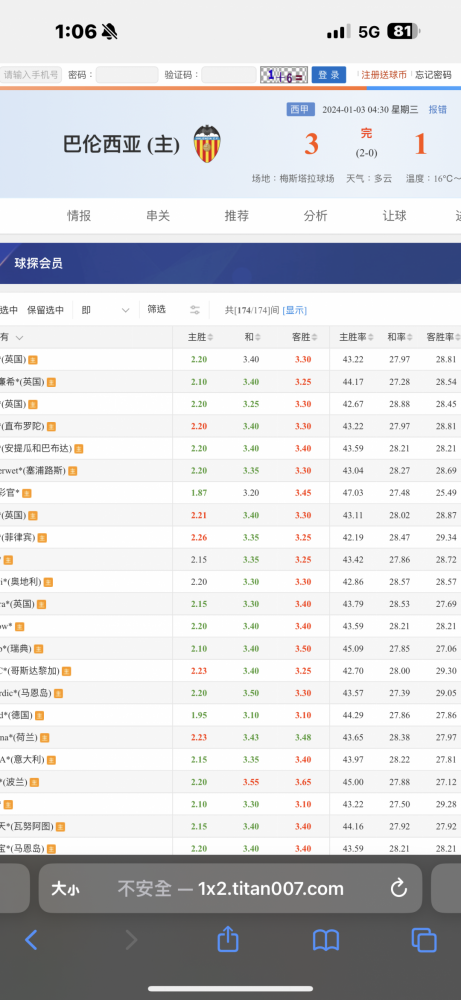Click the orange badge next to ow*
Screen dimensions: 461x1000
coord(20,626)
